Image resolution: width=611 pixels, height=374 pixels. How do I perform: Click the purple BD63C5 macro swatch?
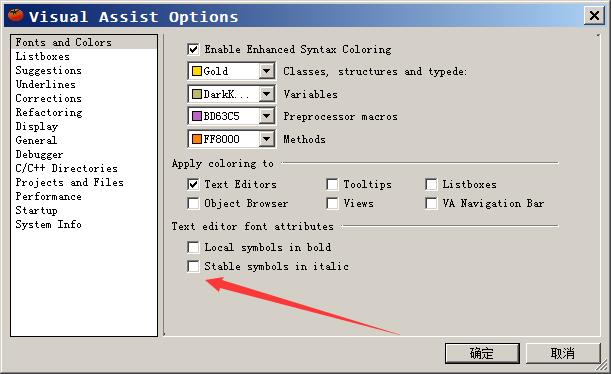pos(197,116)
